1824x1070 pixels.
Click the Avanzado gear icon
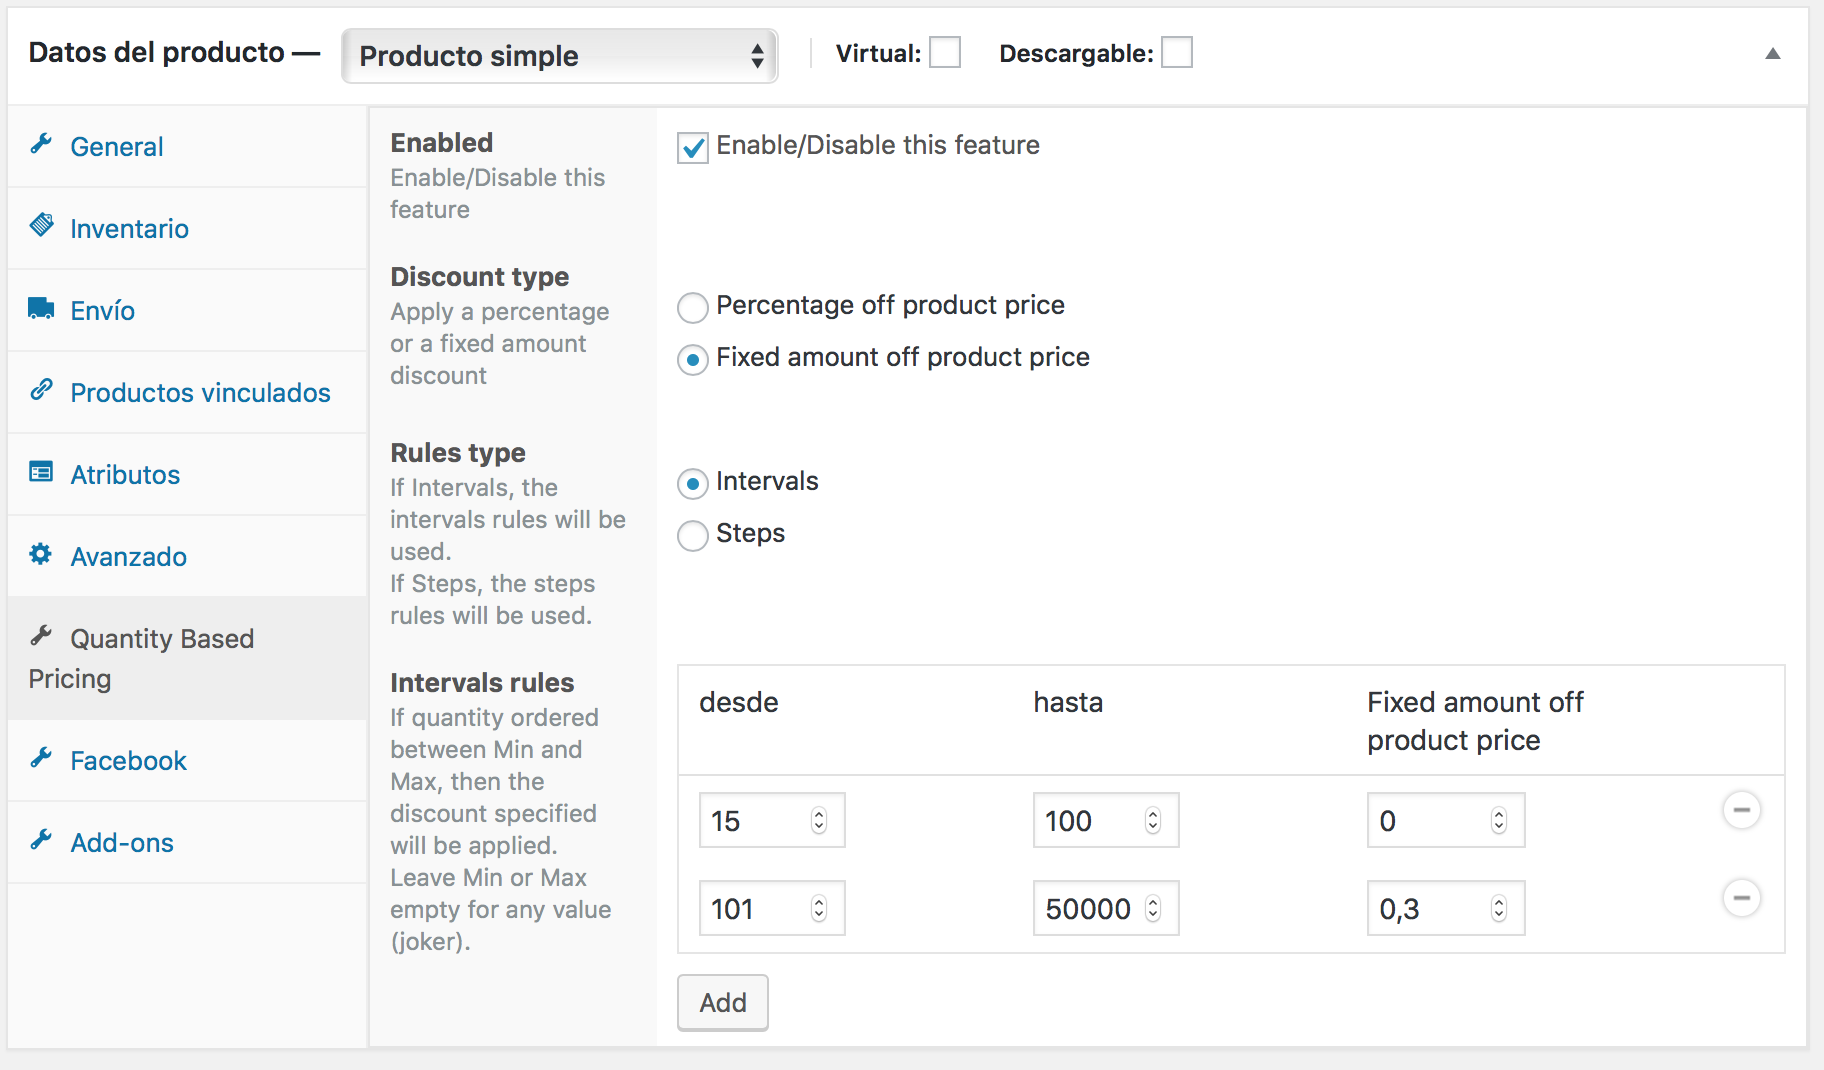coord(41,554)
